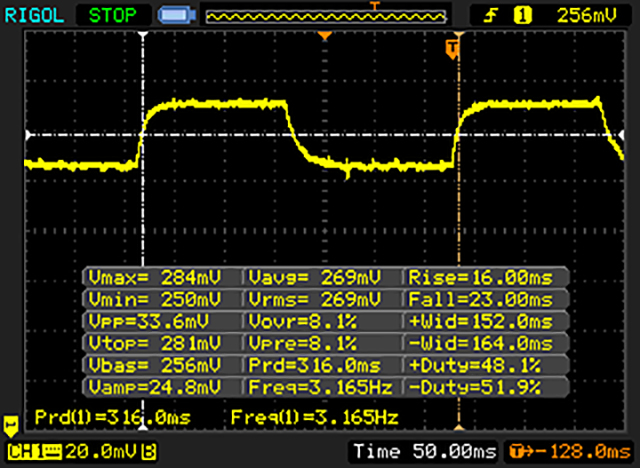The width and height of the screenshot is (640, 468).
Task: Click the Vavg= 269mV measurement
Action: tap(314, 278)
